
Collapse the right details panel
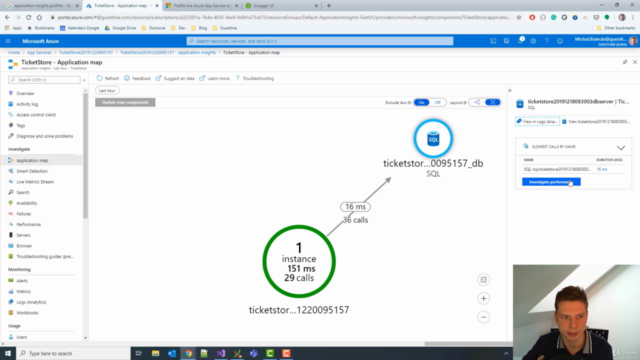[x=510, y=91]
